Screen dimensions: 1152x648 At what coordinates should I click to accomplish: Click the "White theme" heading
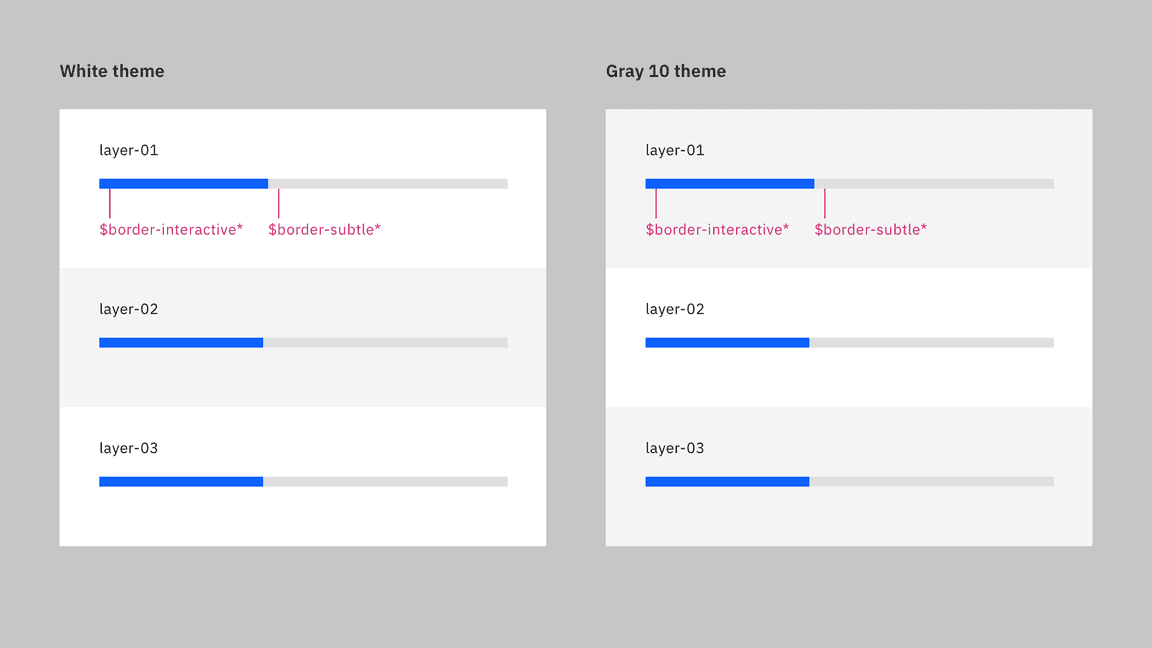click(x=112, y=71)
